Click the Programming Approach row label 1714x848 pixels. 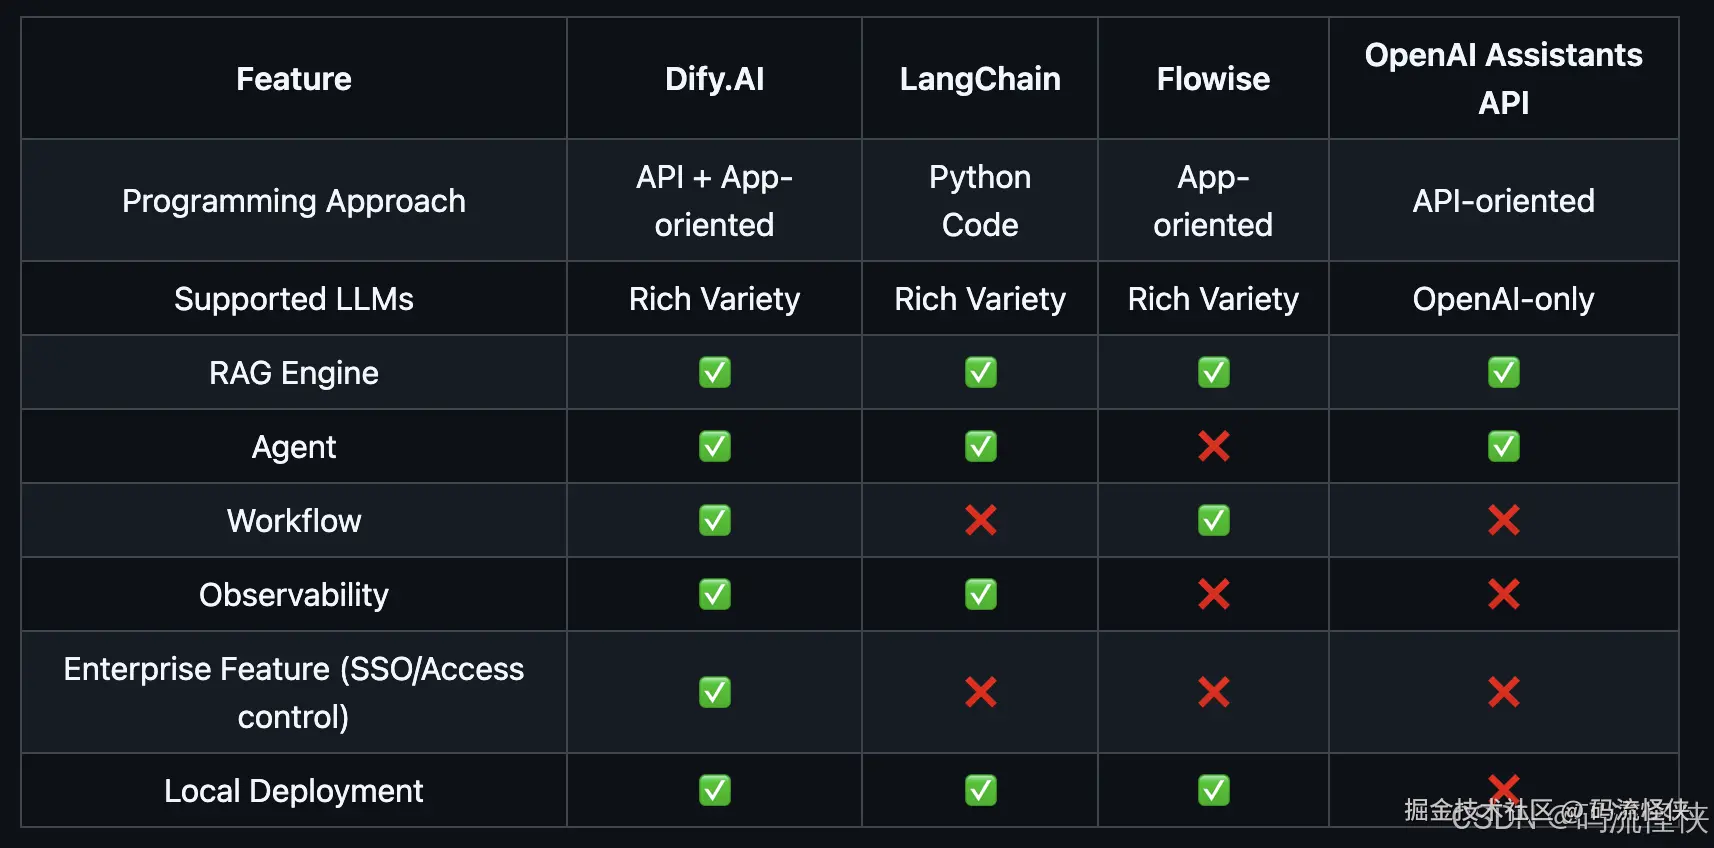coord(294,201)
